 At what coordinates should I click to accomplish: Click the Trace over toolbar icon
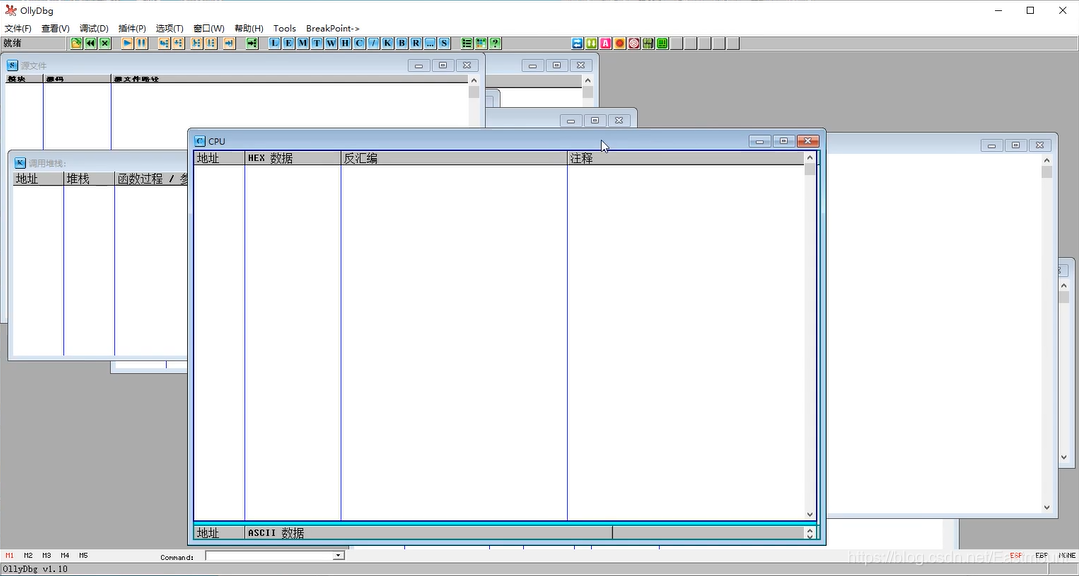[x=211, y=43]
